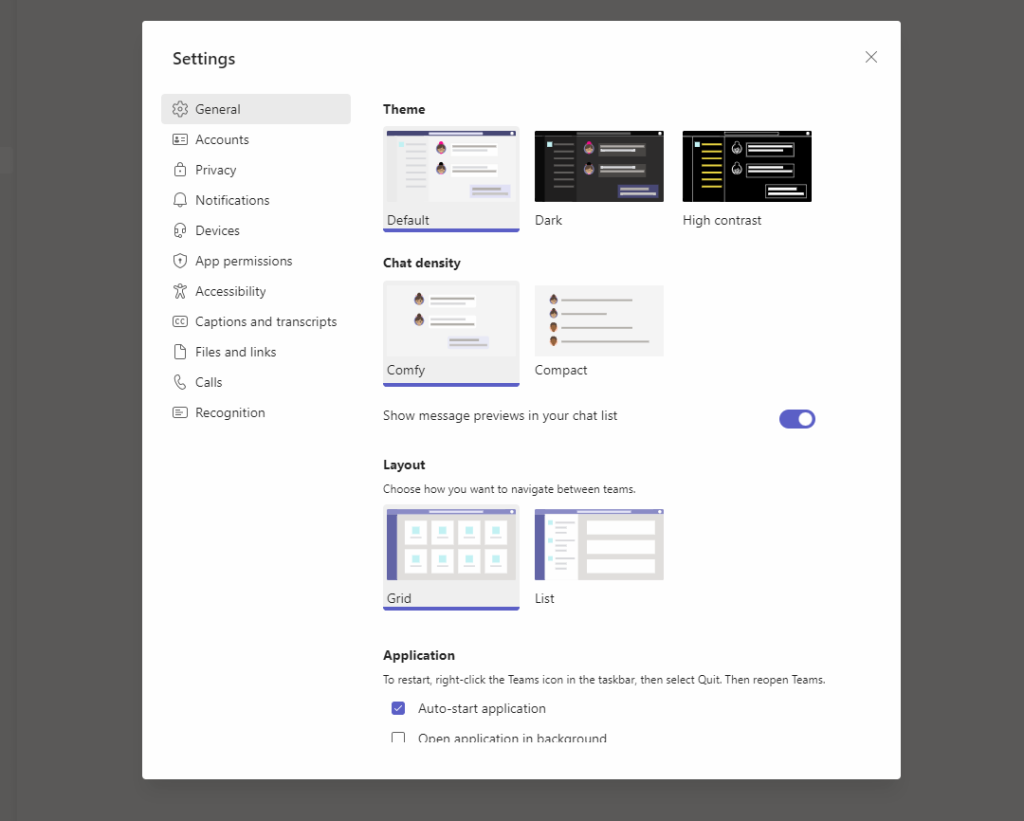Open Devices settings
Image resolution: width=1024 pixels, height=821 pixels.
(256, 231)
